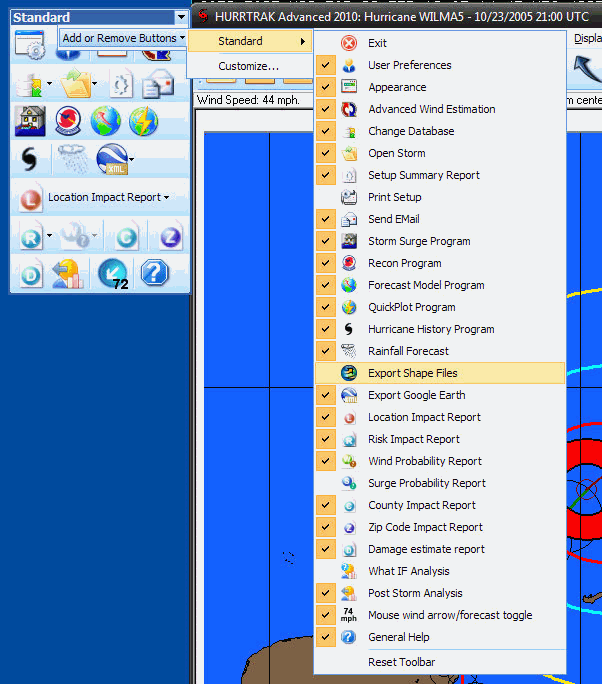Screen dimensions: 602x684
Task: Open the Send EMail envelope icon
Action: [x=158, y=83]
